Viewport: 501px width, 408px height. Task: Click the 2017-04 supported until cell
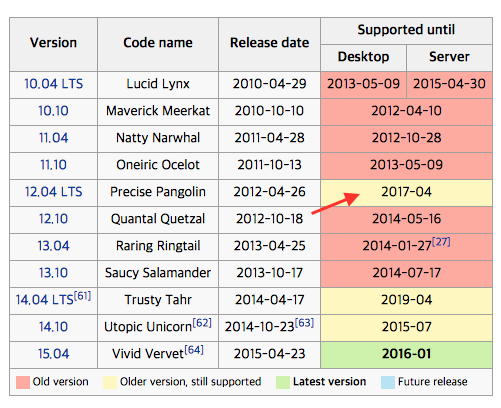tap(406, 192)
